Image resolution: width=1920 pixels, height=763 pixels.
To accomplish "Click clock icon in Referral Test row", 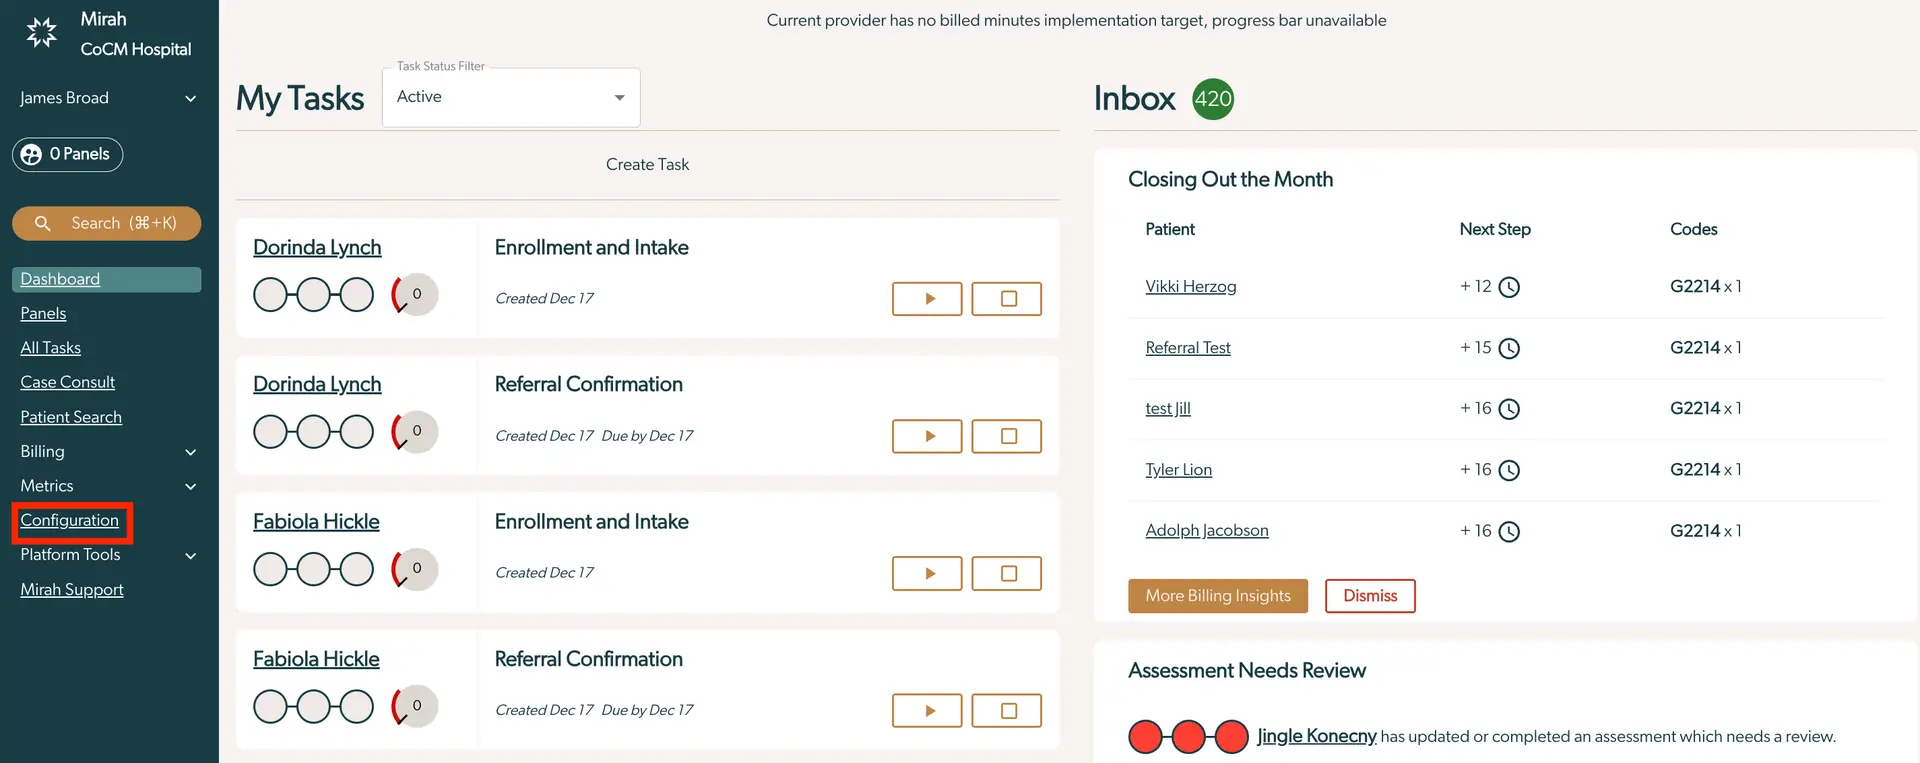I will point(1509,348).
